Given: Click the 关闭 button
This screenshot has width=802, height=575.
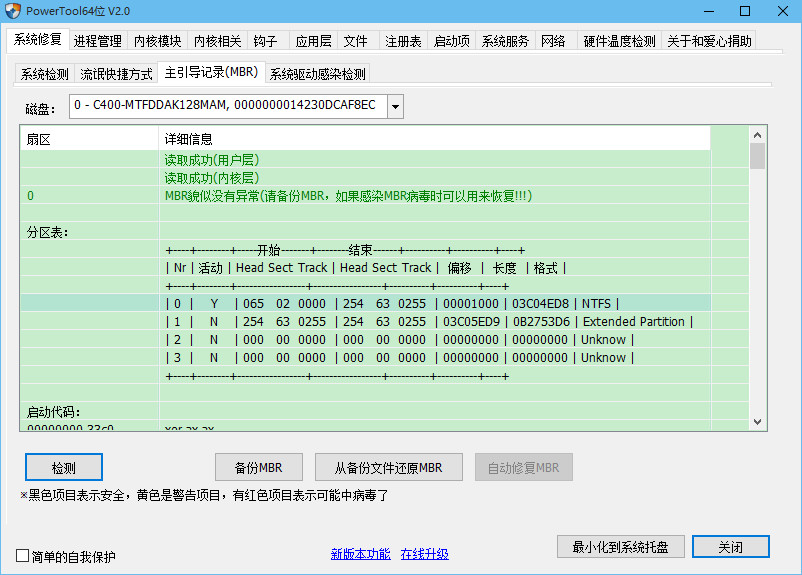Looking at the screenshot, I should [x=730, y=547].
